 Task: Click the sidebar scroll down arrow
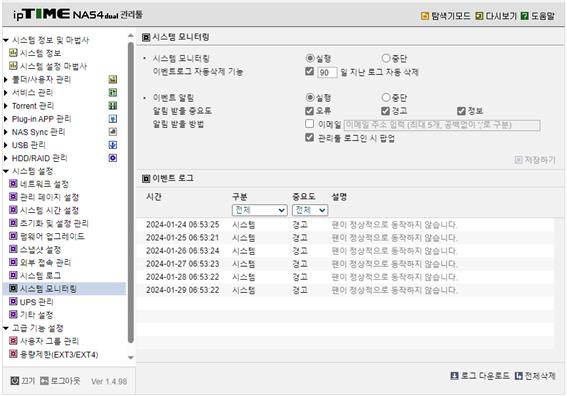tap(131, 357)
